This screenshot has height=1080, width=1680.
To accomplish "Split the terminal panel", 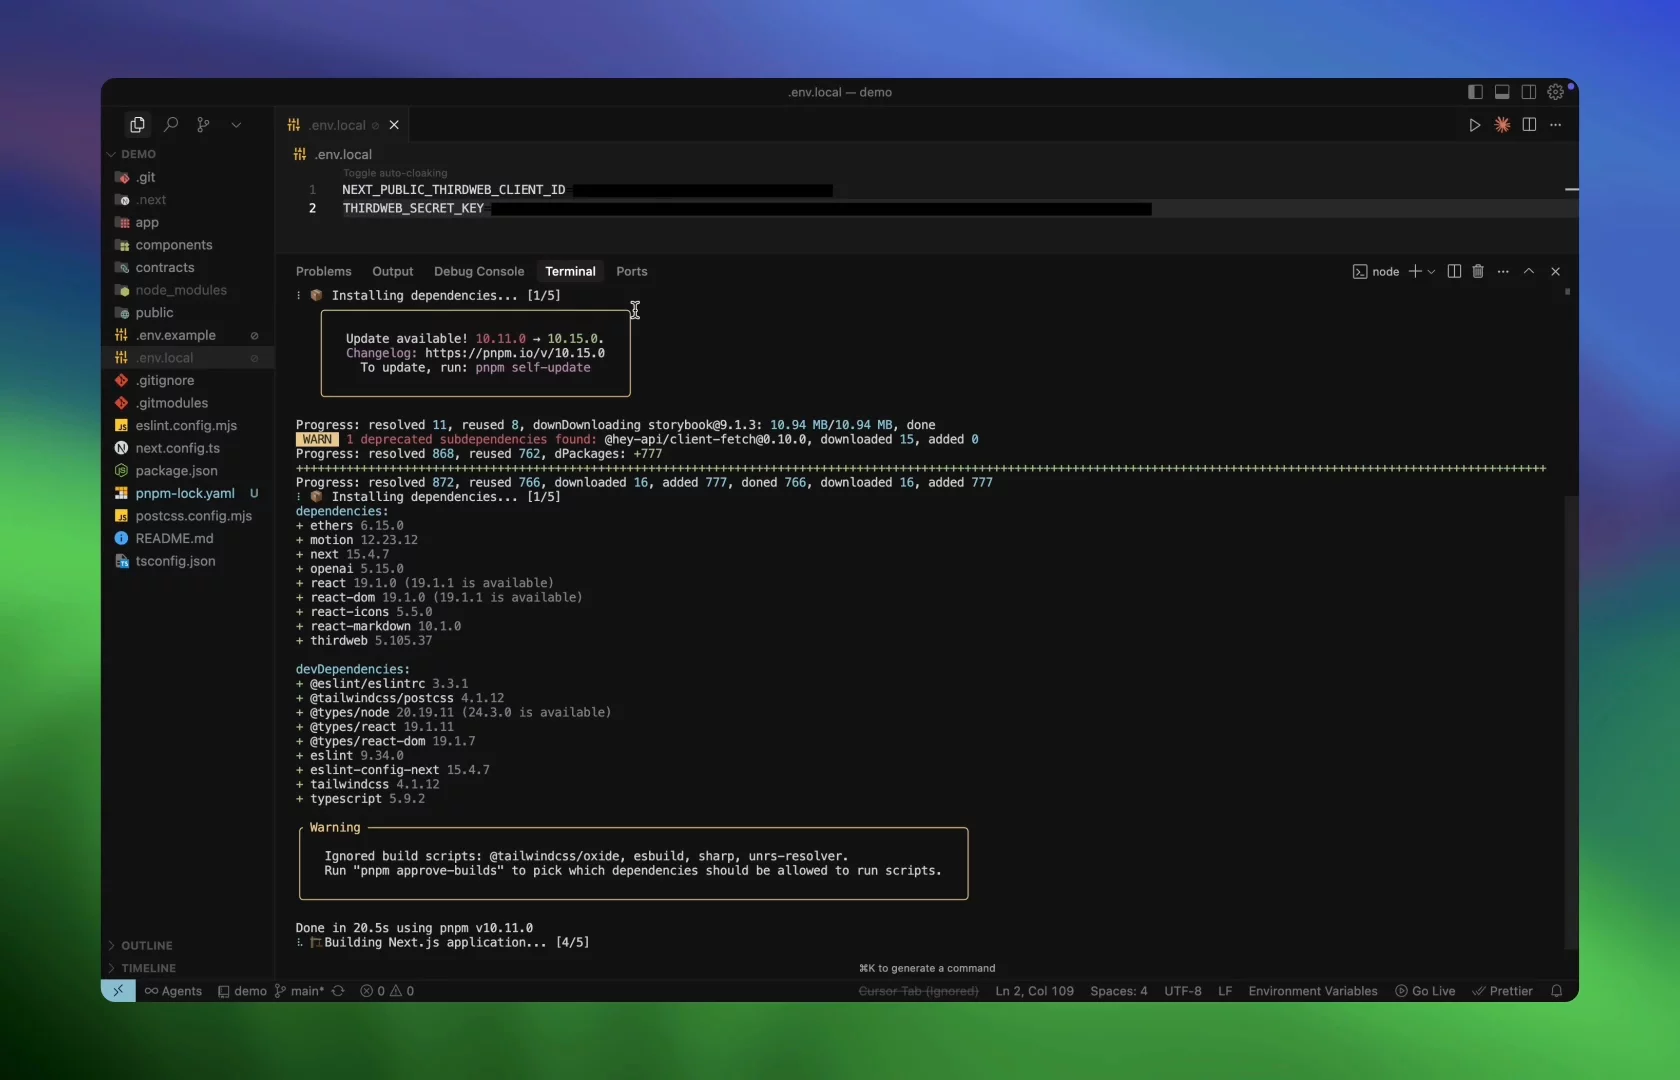I will (1454, 272).
